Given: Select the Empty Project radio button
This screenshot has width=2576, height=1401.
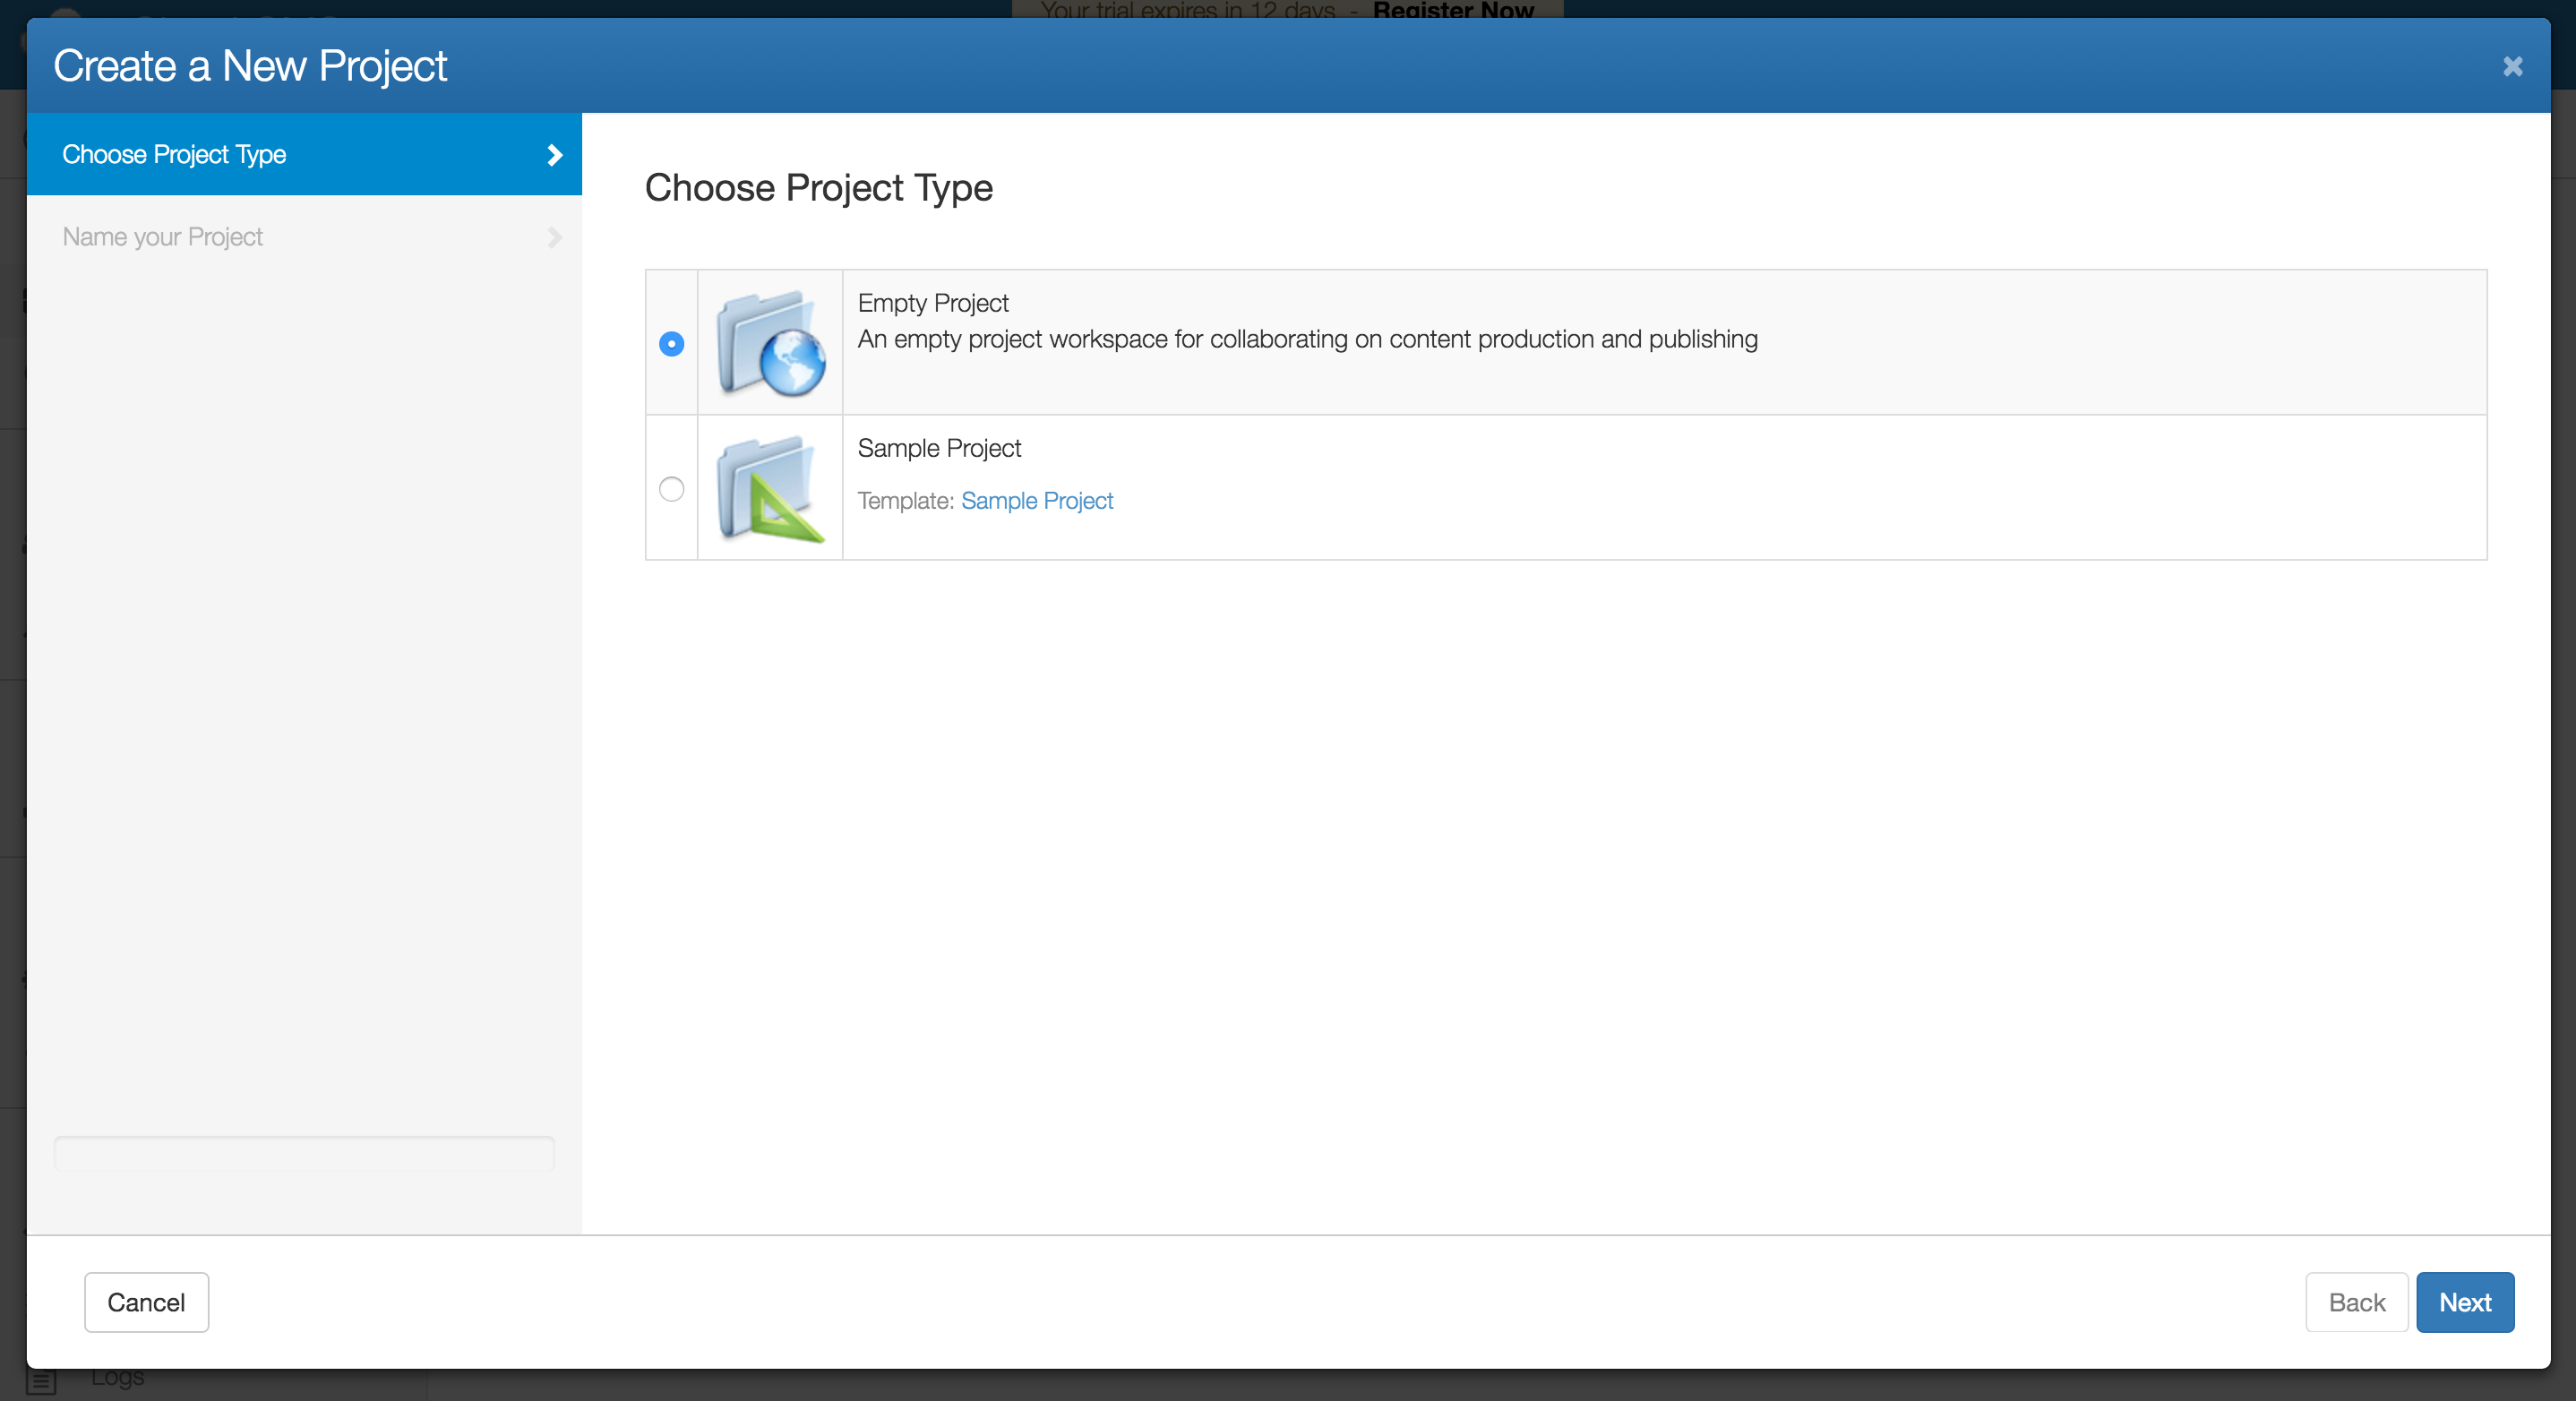Looking at the screenshot, I should [x=671, y=344].
